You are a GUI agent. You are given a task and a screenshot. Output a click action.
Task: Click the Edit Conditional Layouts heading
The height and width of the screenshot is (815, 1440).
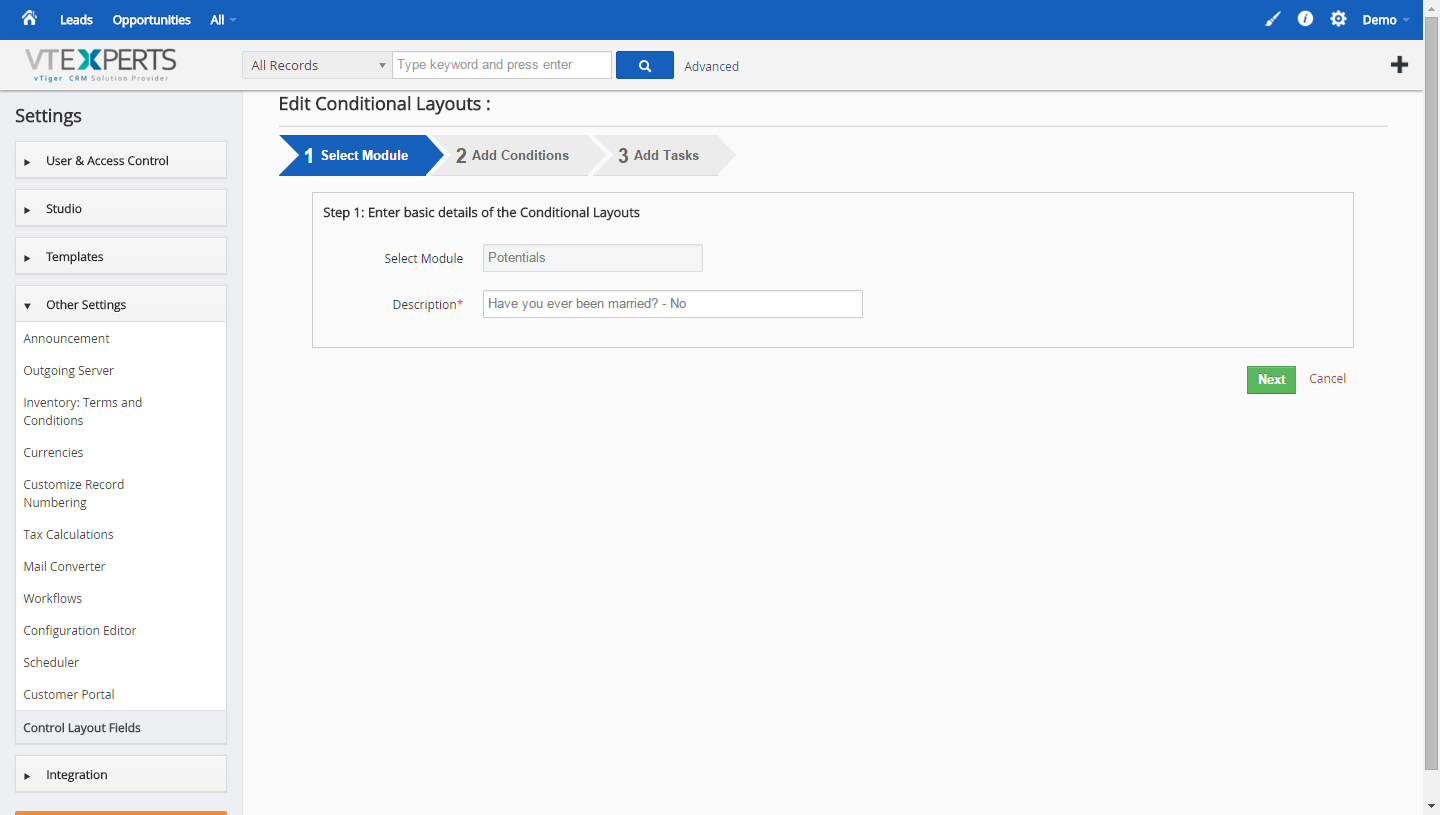coord(384,104)
